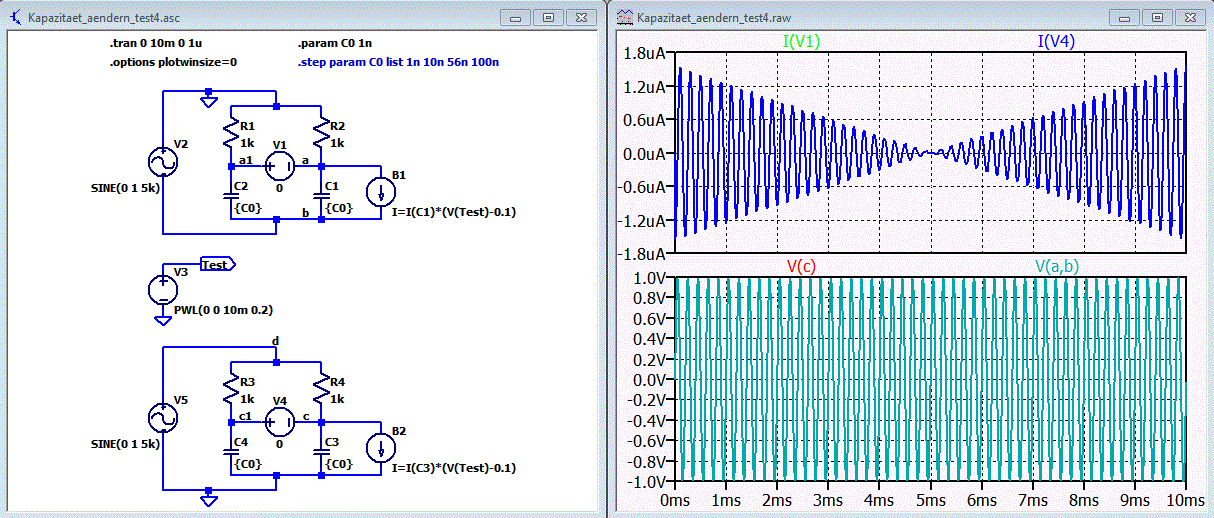1214x518 pixels.
Task: Select resistor R1 in the upper circuit
Action: (231, 131)
